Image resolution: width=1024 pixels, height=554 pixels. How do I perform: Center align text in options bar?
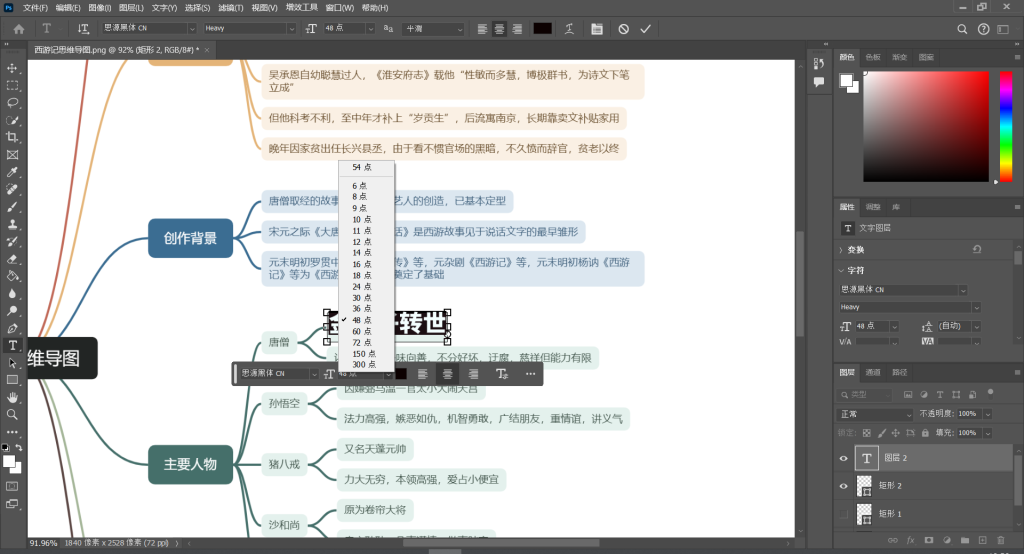click(x=500, y=29)
